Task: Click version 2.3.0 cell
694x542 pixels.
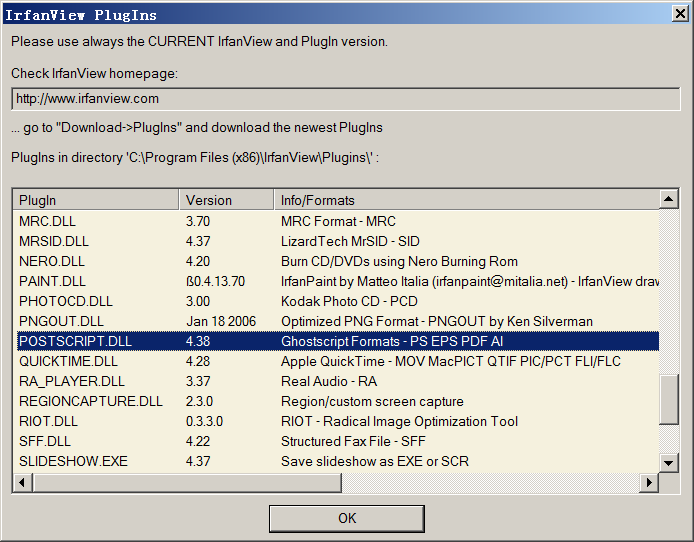Action: click(199, 401)
